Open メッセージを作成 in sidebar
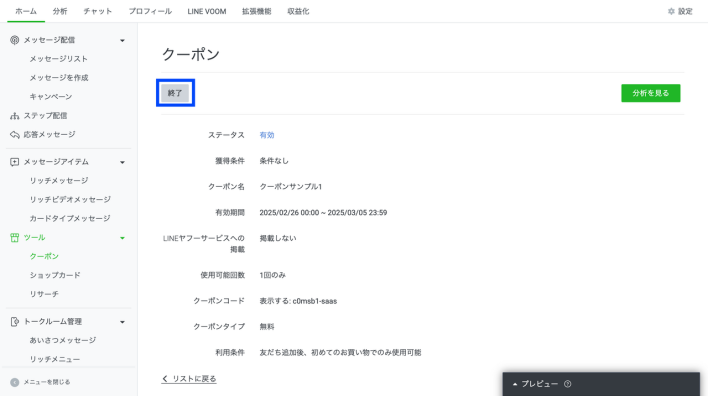The width and height of the screenshot is (708, 396). coord(59,78)
